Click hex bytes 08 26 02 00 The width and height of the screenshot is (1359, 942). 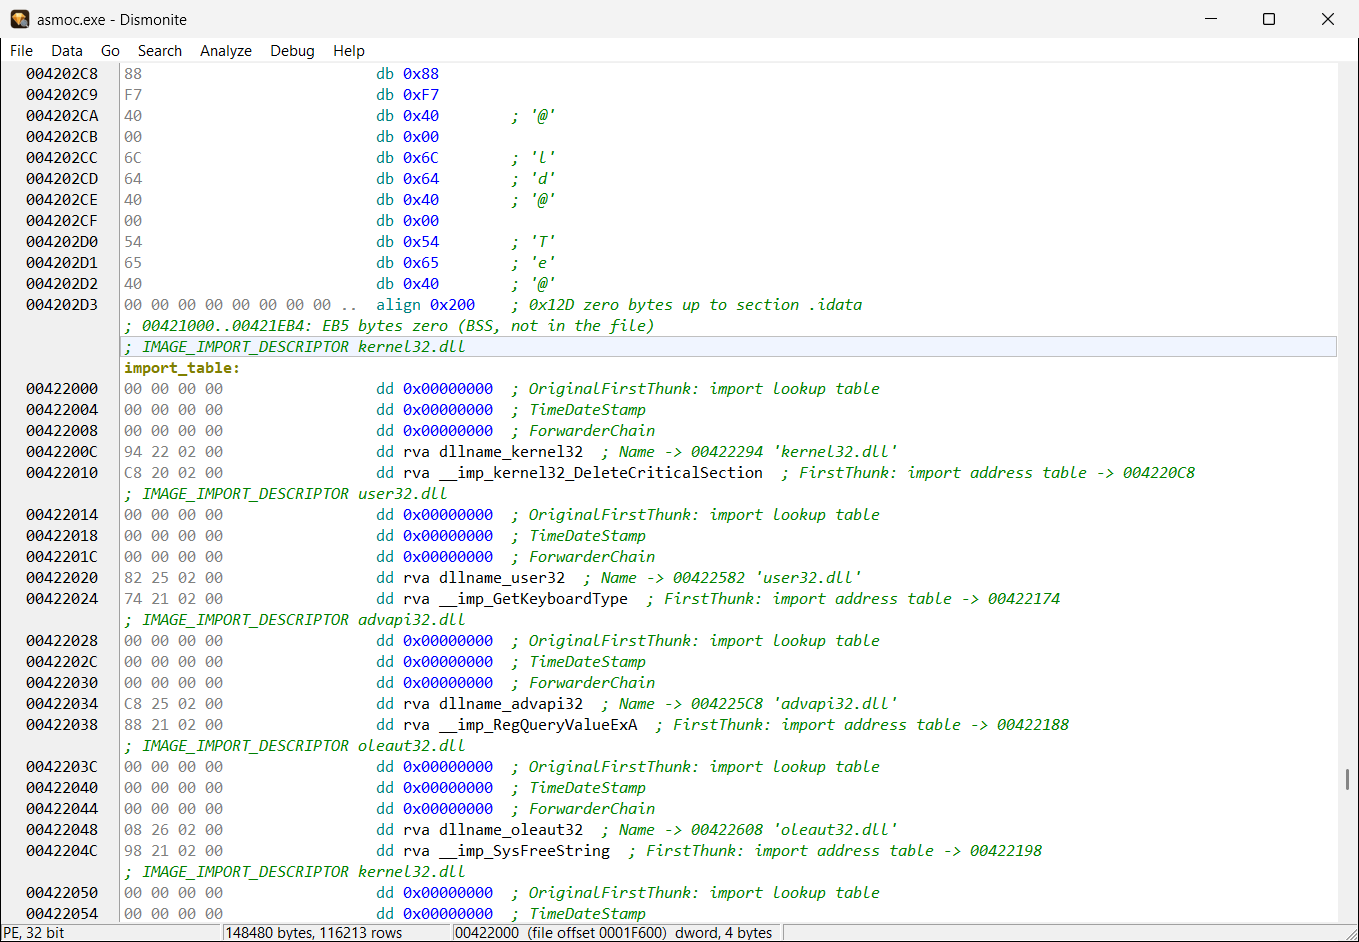tap(174, 830)
